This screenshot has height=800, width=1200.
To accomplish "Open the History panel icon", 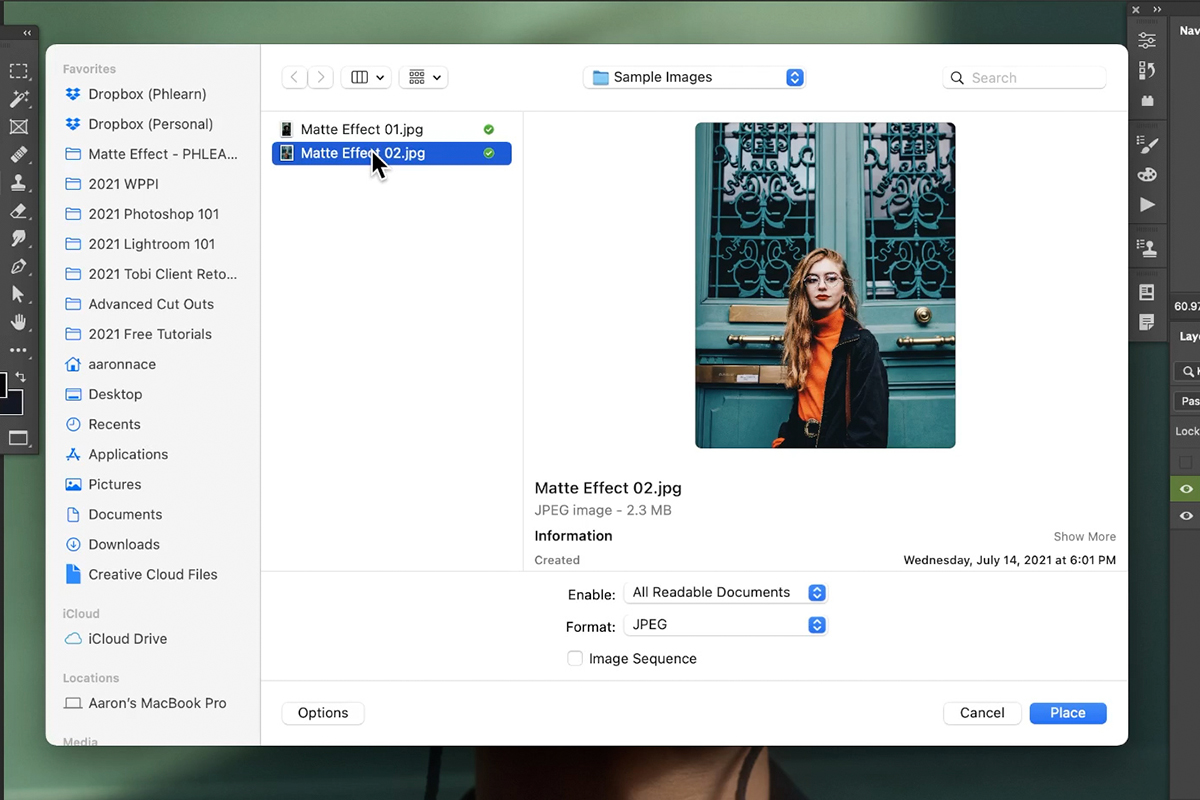I will (x=1146, y=69).
